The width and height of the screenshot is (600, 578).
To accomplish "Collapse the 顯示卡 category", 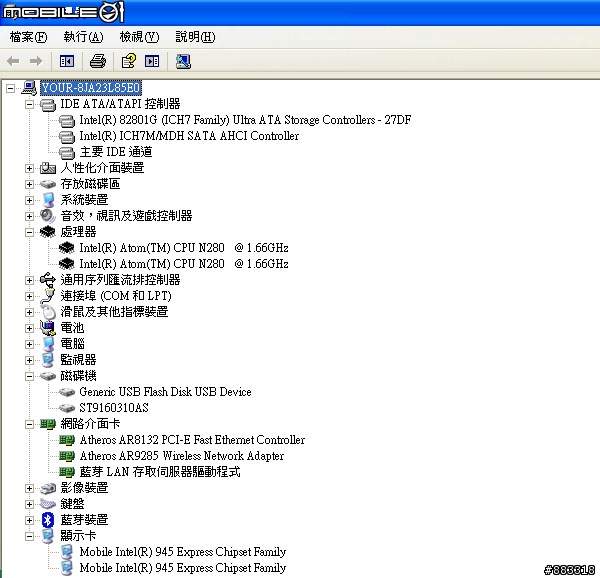I will tap(29, 536).
